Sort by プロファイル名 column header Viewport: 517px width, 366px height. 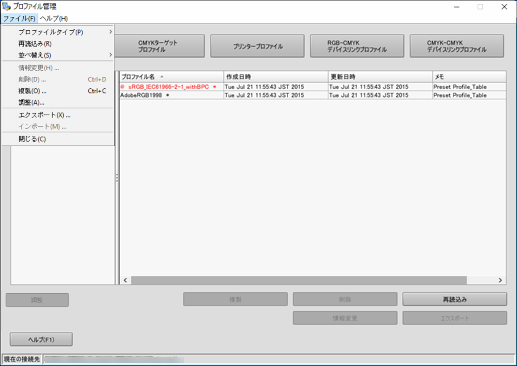[x=171, y=77]
